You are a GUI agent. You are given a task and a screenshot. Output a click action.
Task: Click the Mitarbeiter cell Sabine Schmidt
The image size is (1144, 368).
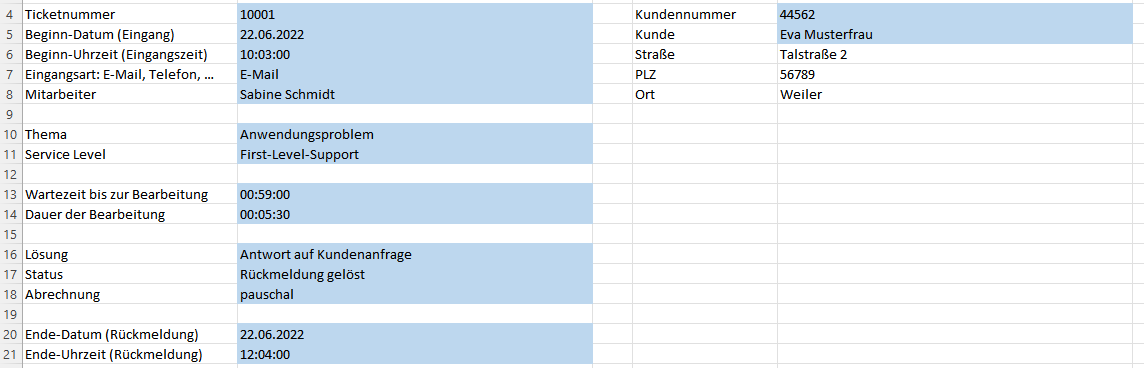coord(415,94)
